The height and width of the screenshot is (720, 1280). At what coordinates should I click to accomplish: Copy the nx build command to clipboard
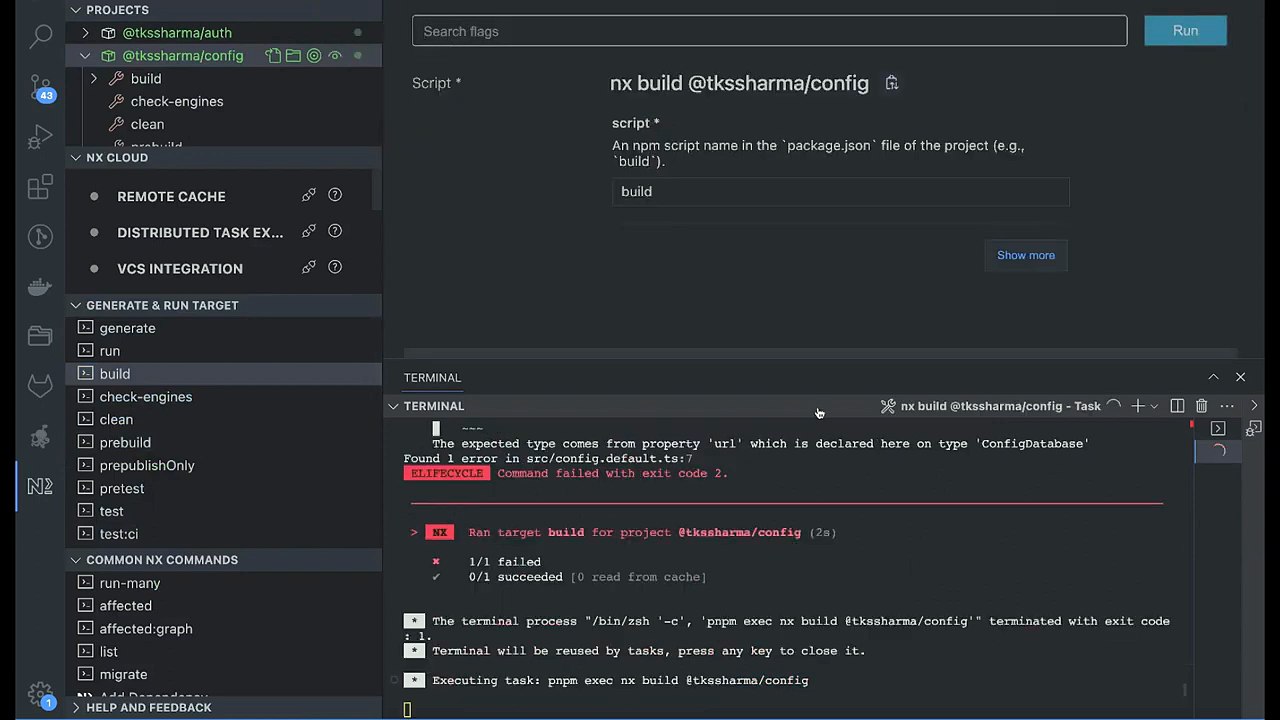click(892, 83)
